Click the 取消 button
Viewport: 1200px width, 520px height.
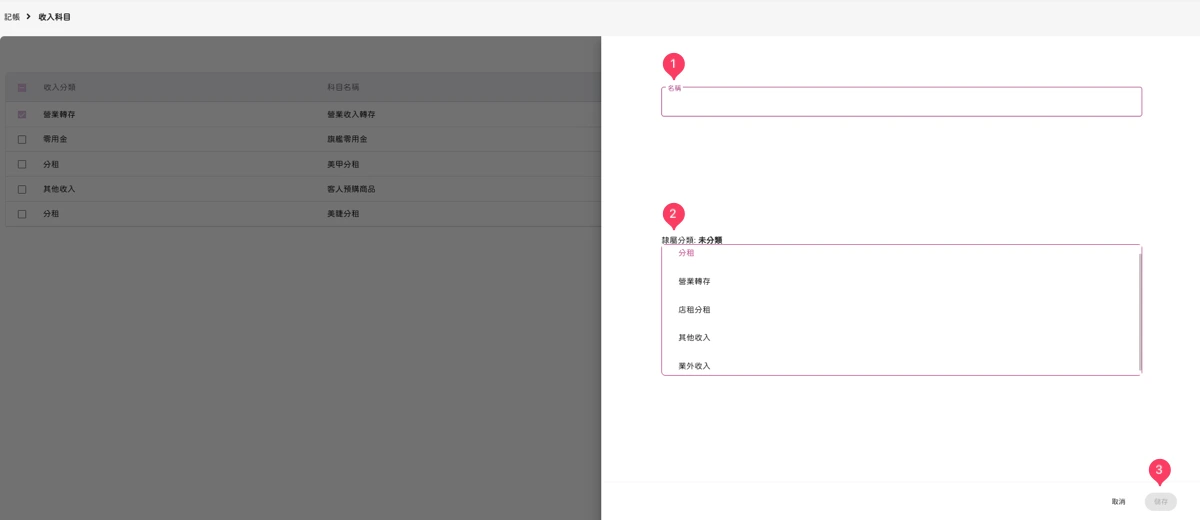(1118, 502)
